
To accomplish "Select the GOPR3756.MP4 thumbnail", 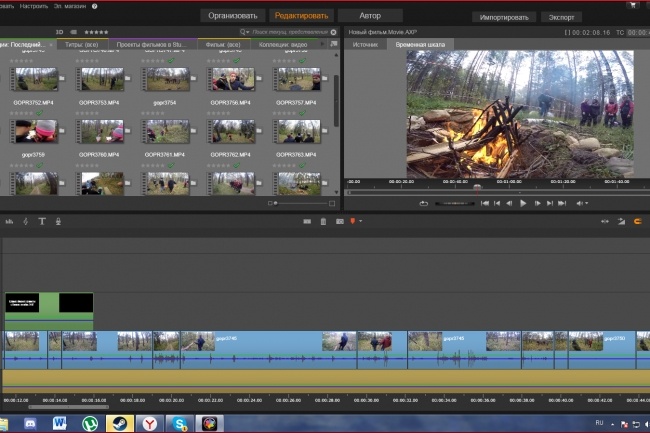I will pyautogui.click(x=231, y=79).
